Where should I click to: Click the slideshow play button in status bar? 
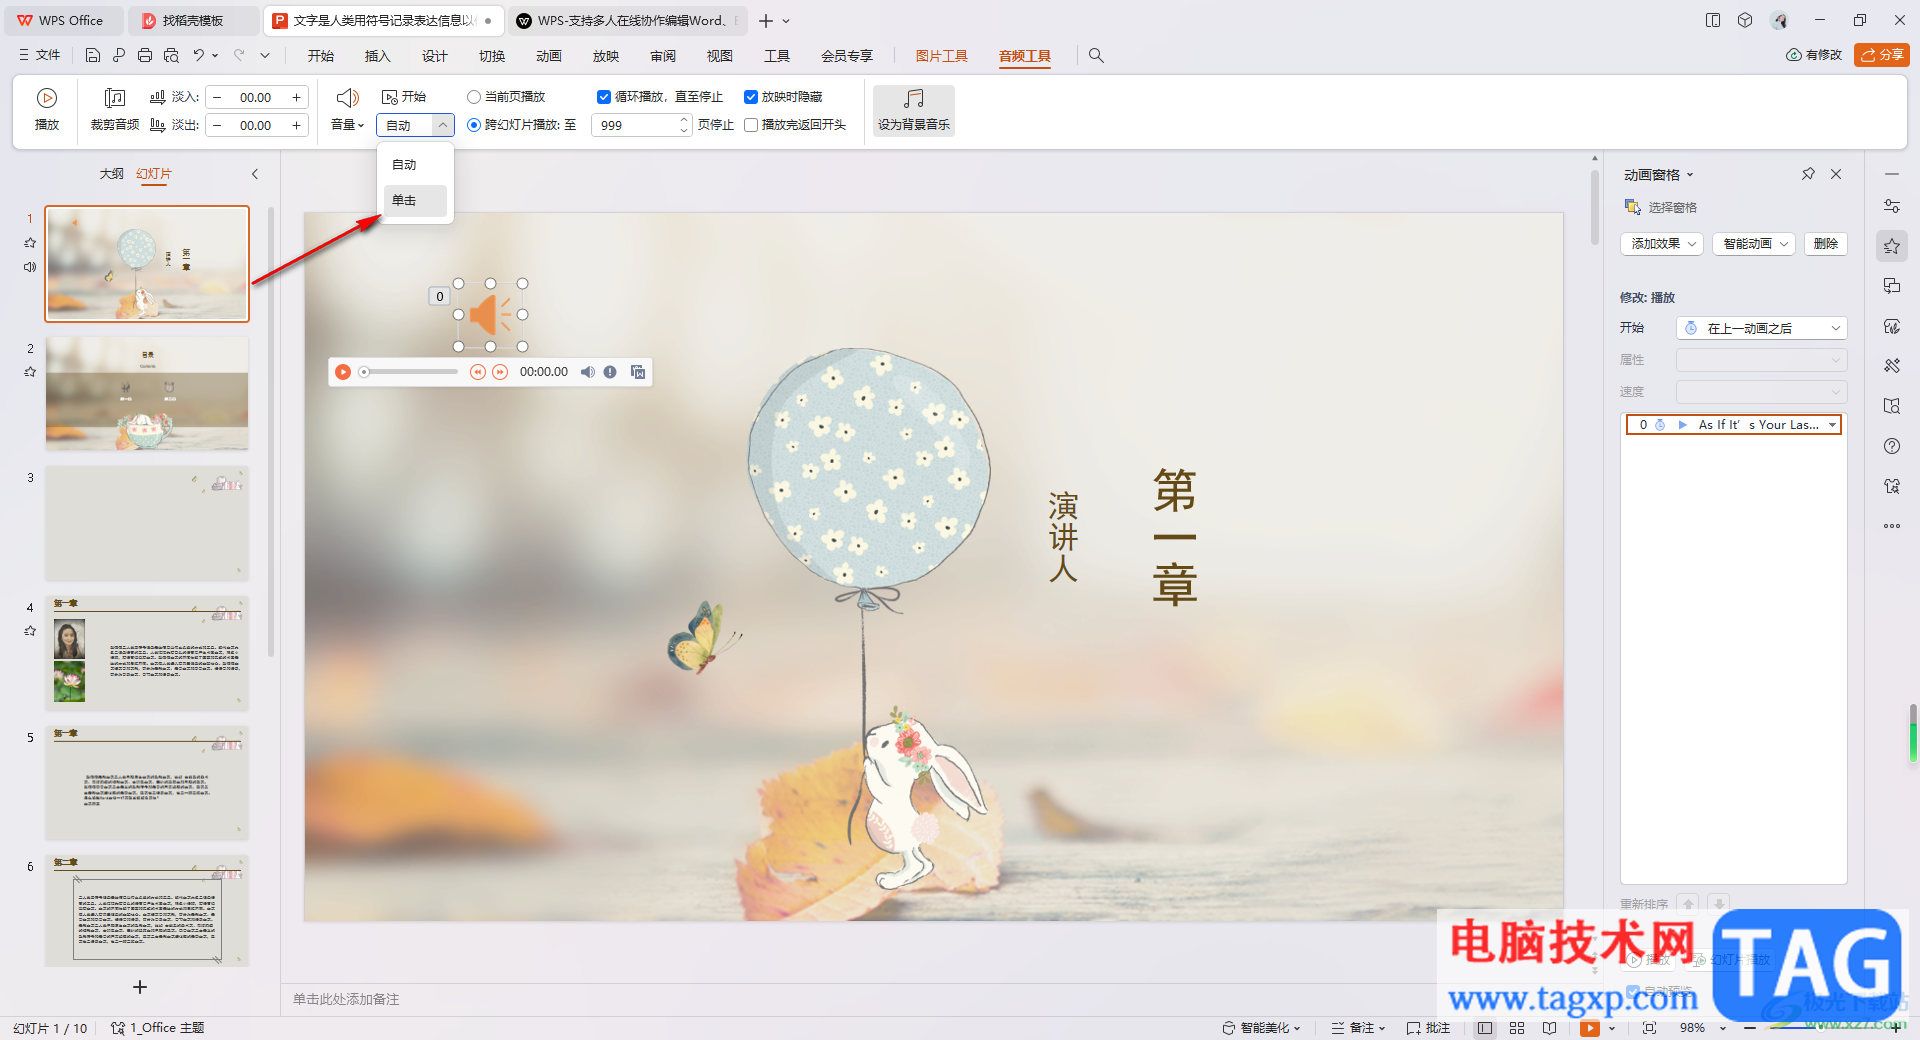point(1589,1028)
